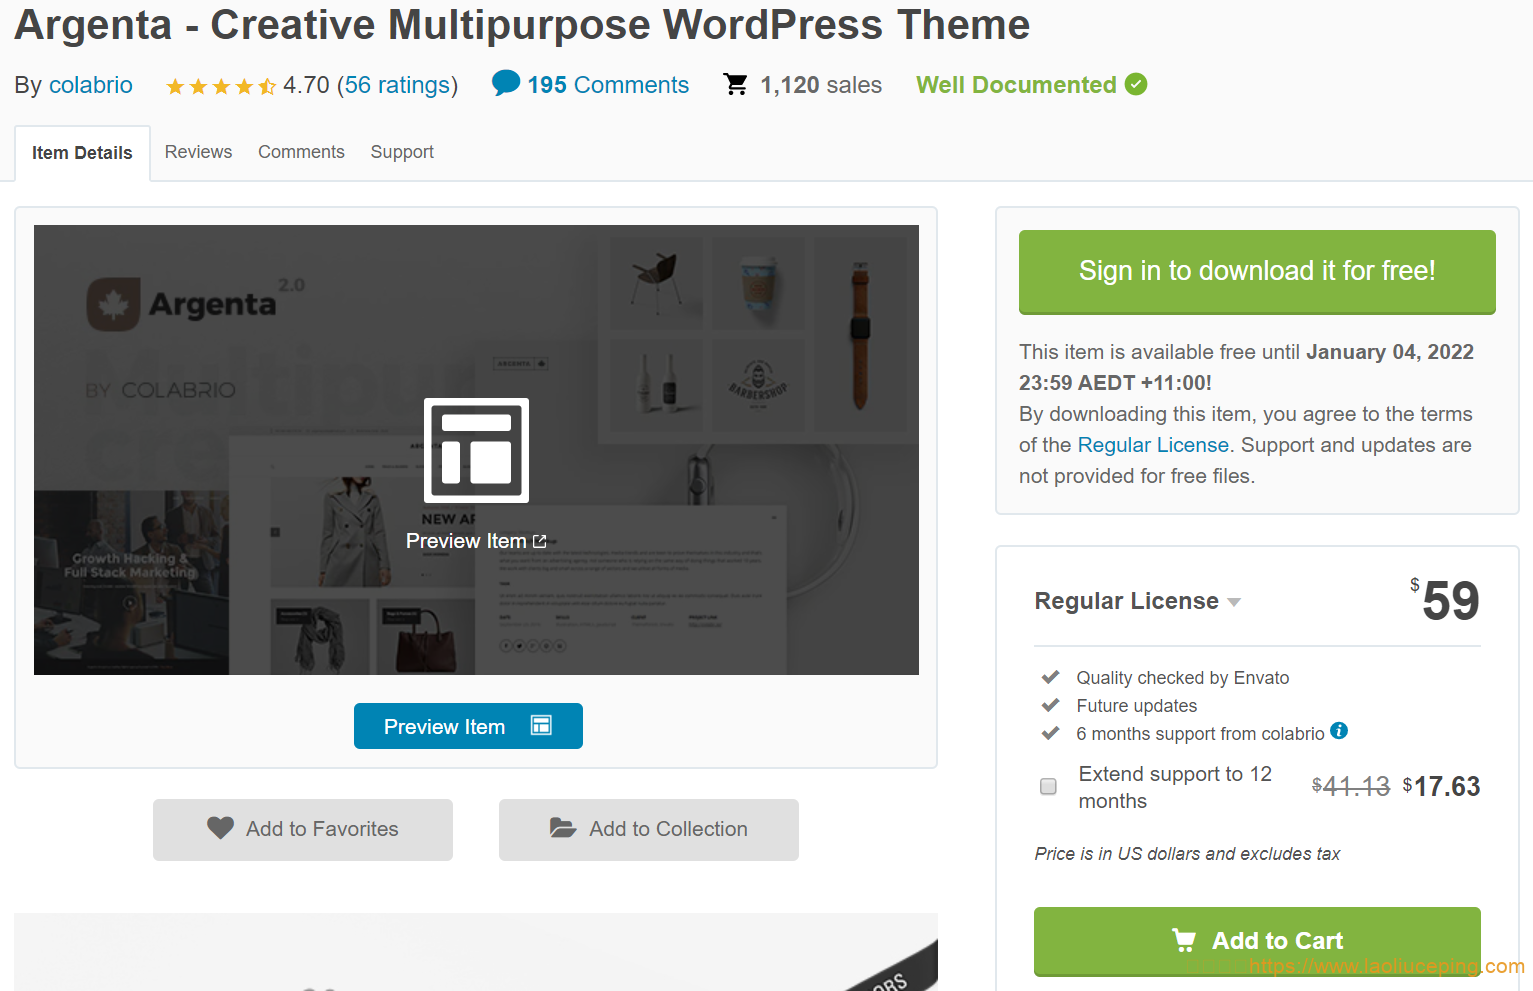
Task: Click checkmark beside Future updates
Action: coord(1050,705)
